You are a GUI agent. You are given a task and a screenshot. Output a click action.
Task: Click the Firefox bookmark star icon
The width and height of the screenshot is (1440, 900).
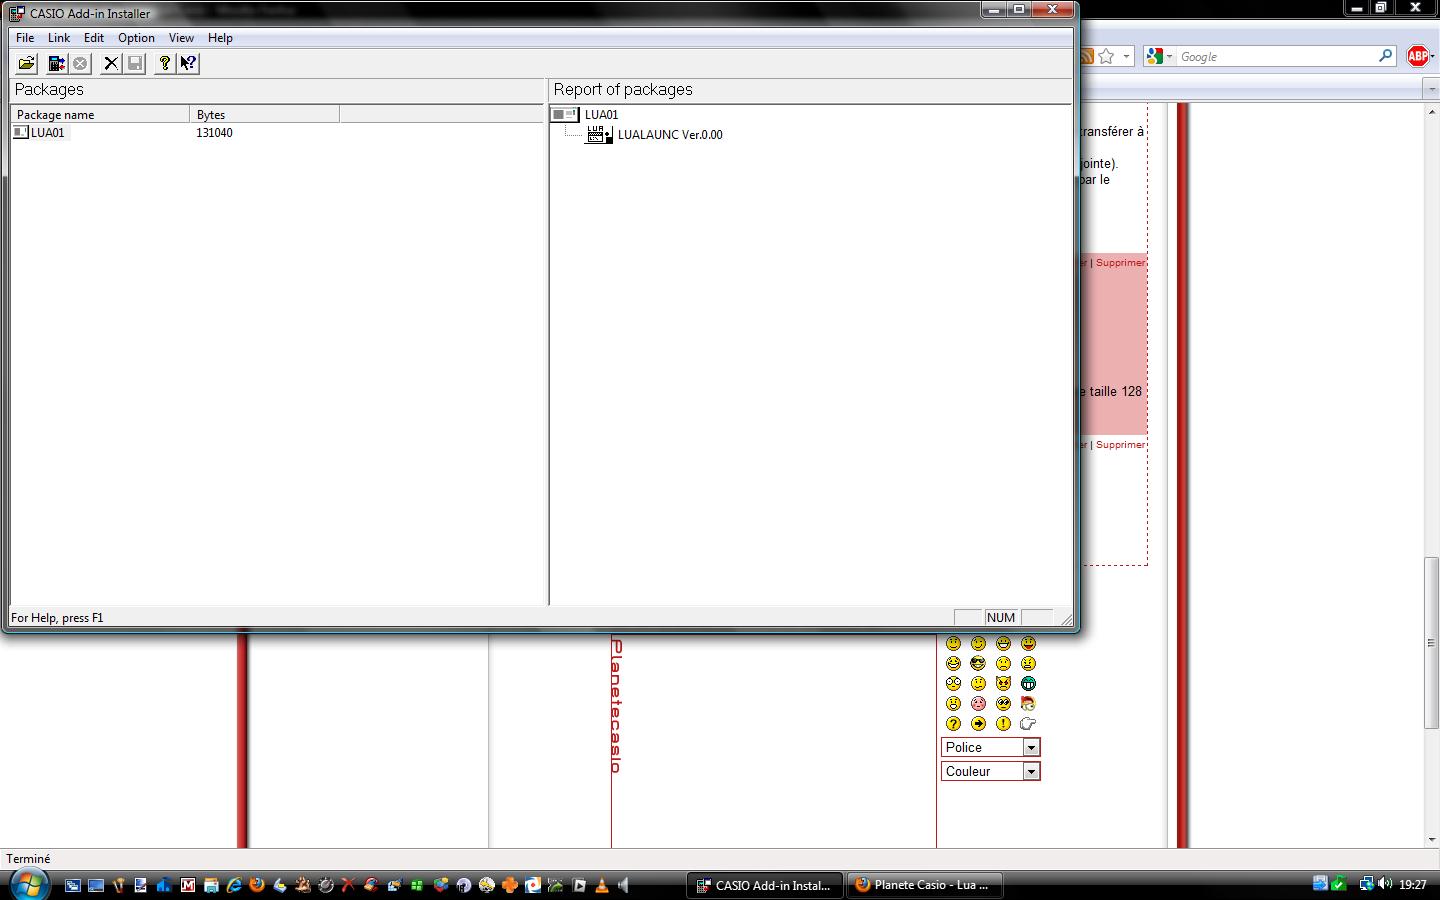[1106, 56]
